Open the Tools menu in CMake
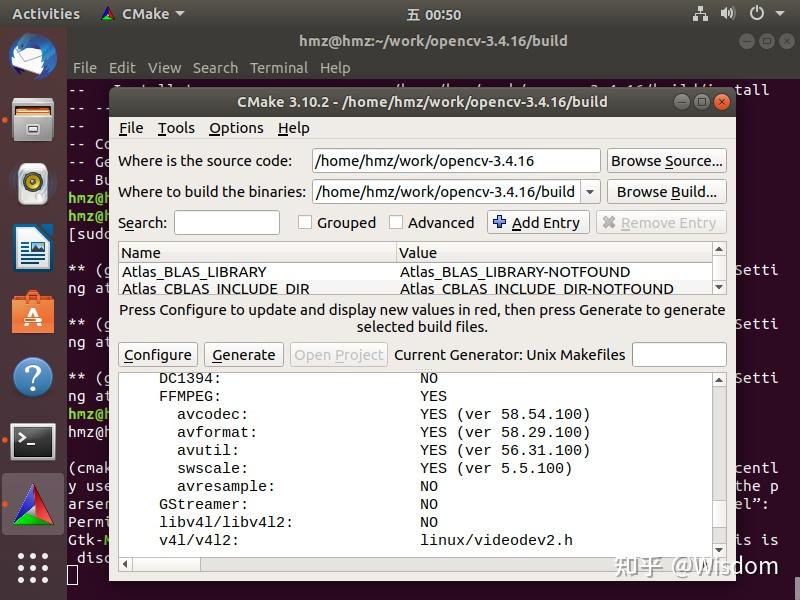 [176, 128]
